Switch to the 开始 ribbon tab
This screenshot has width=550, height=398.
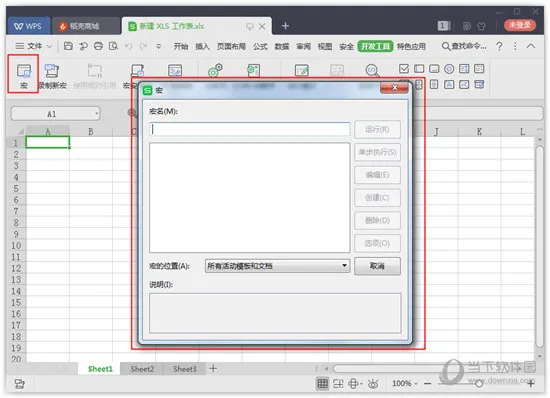(x=181, y=46)
